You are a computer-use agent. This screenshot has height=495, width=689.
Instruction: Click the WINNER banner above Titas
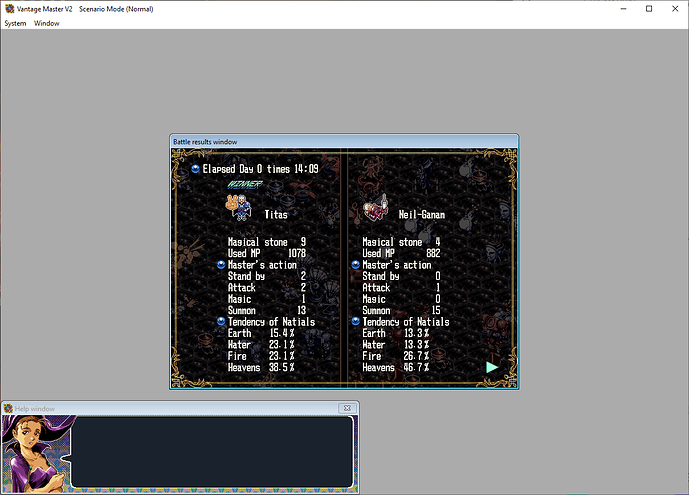tap(245, 184)
